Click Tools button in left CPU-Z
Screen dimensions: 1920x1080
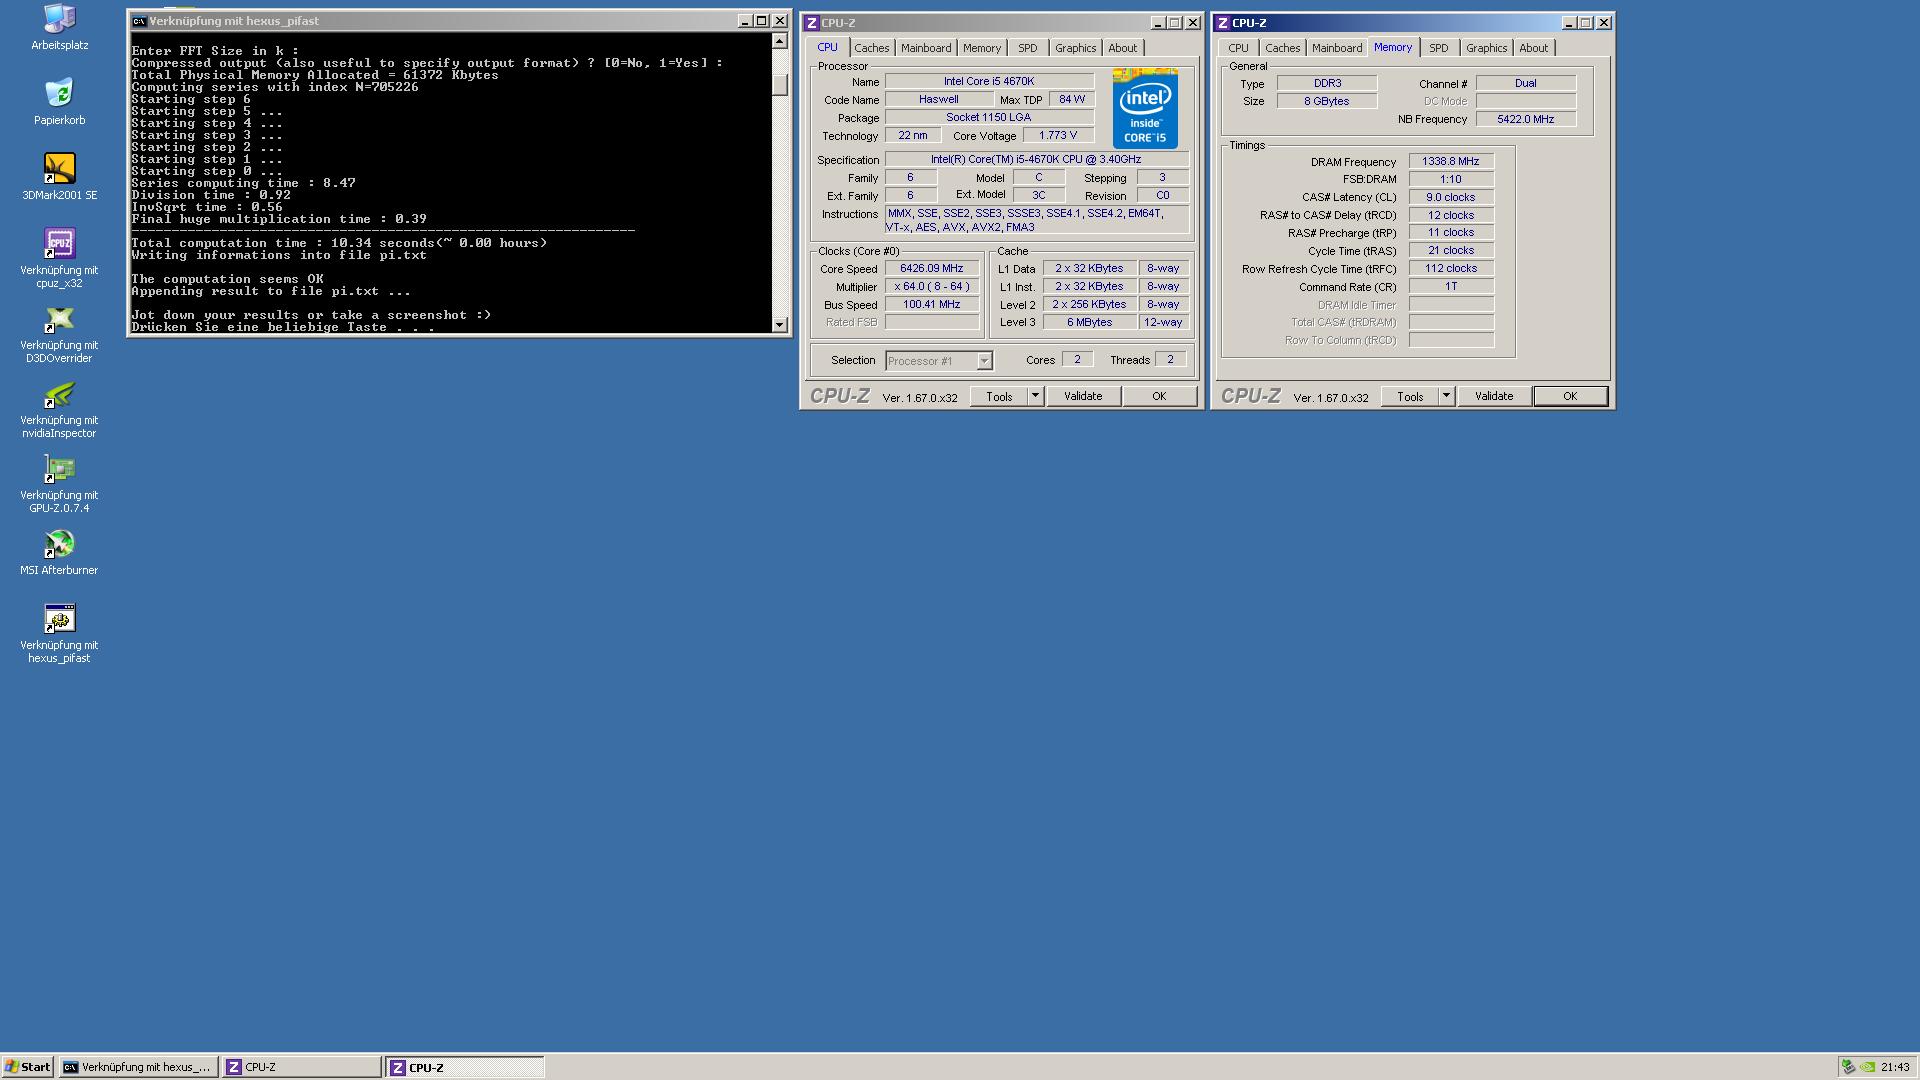click(x=999, y=397)
